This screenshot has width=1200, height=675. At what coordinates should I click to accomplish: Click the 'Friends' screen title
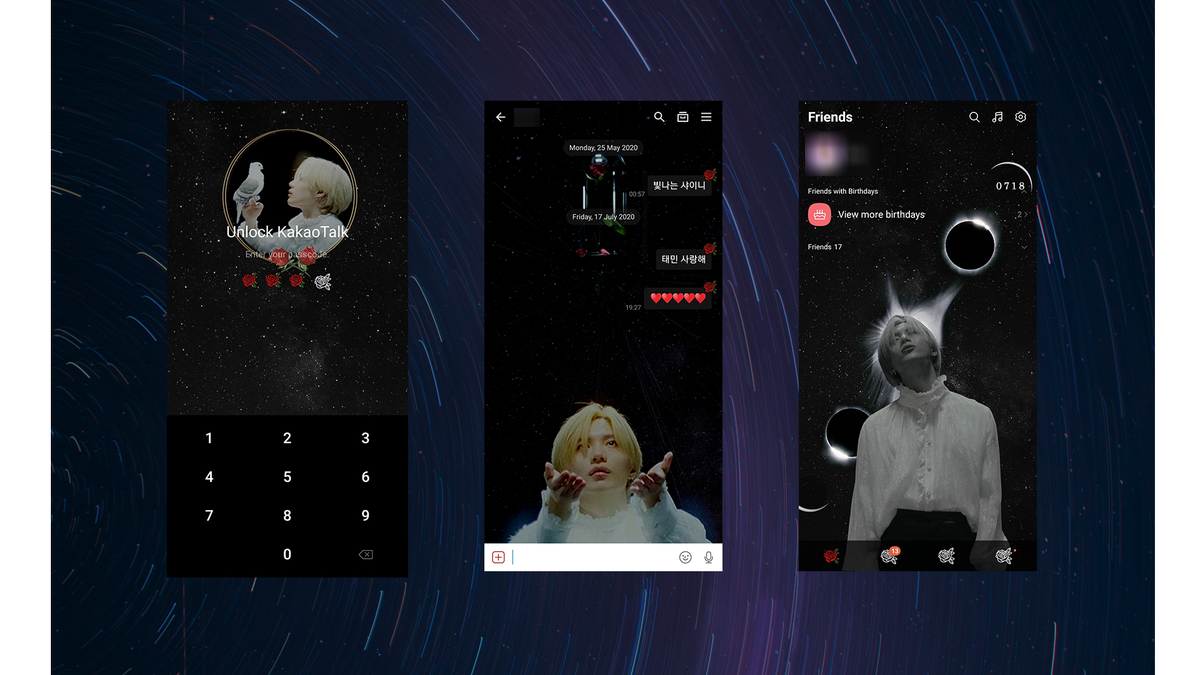click(830, 117)
